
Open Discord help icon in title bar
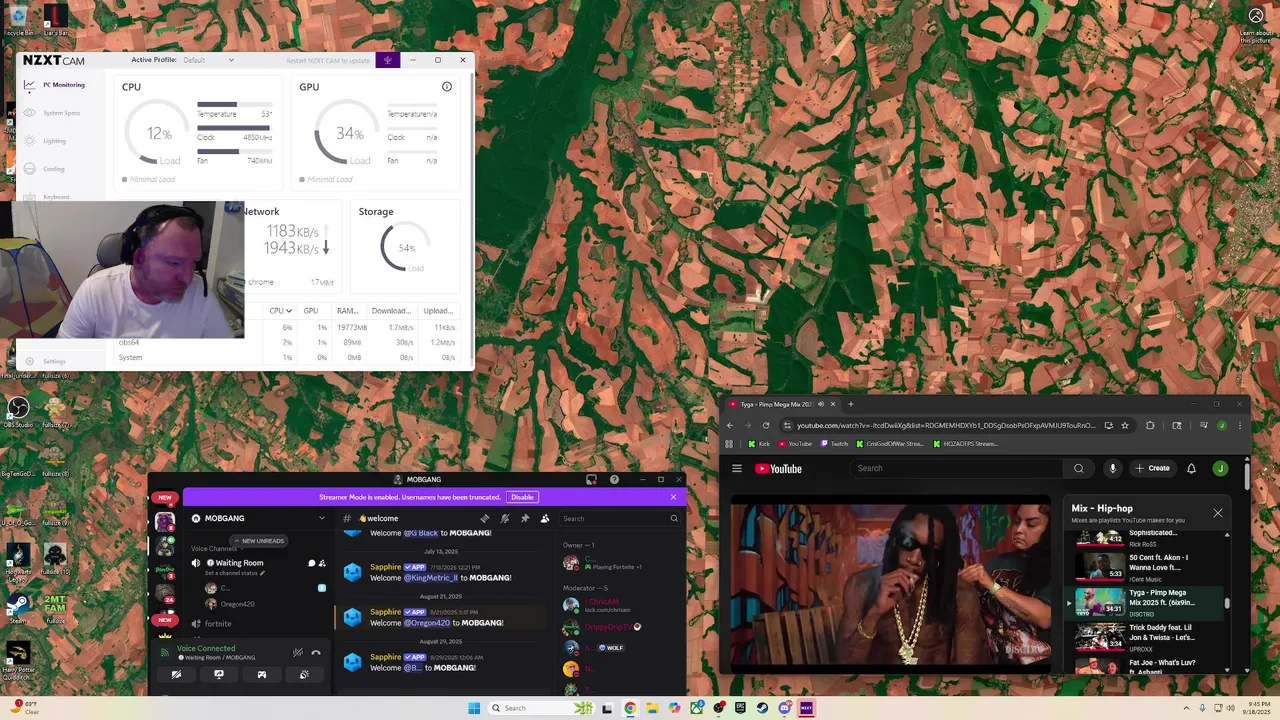[614, 480]
